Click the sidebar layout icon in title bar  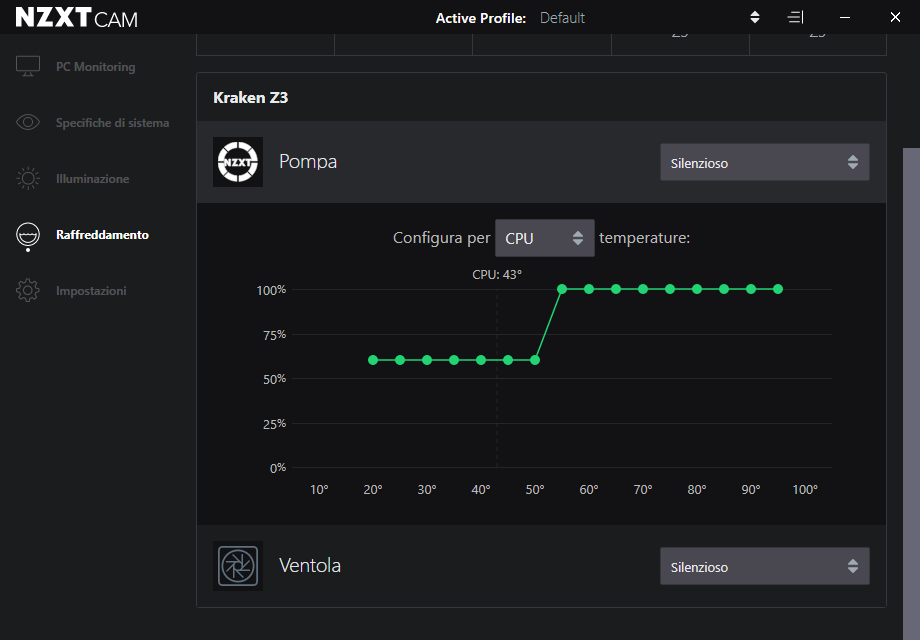(795, 18)
